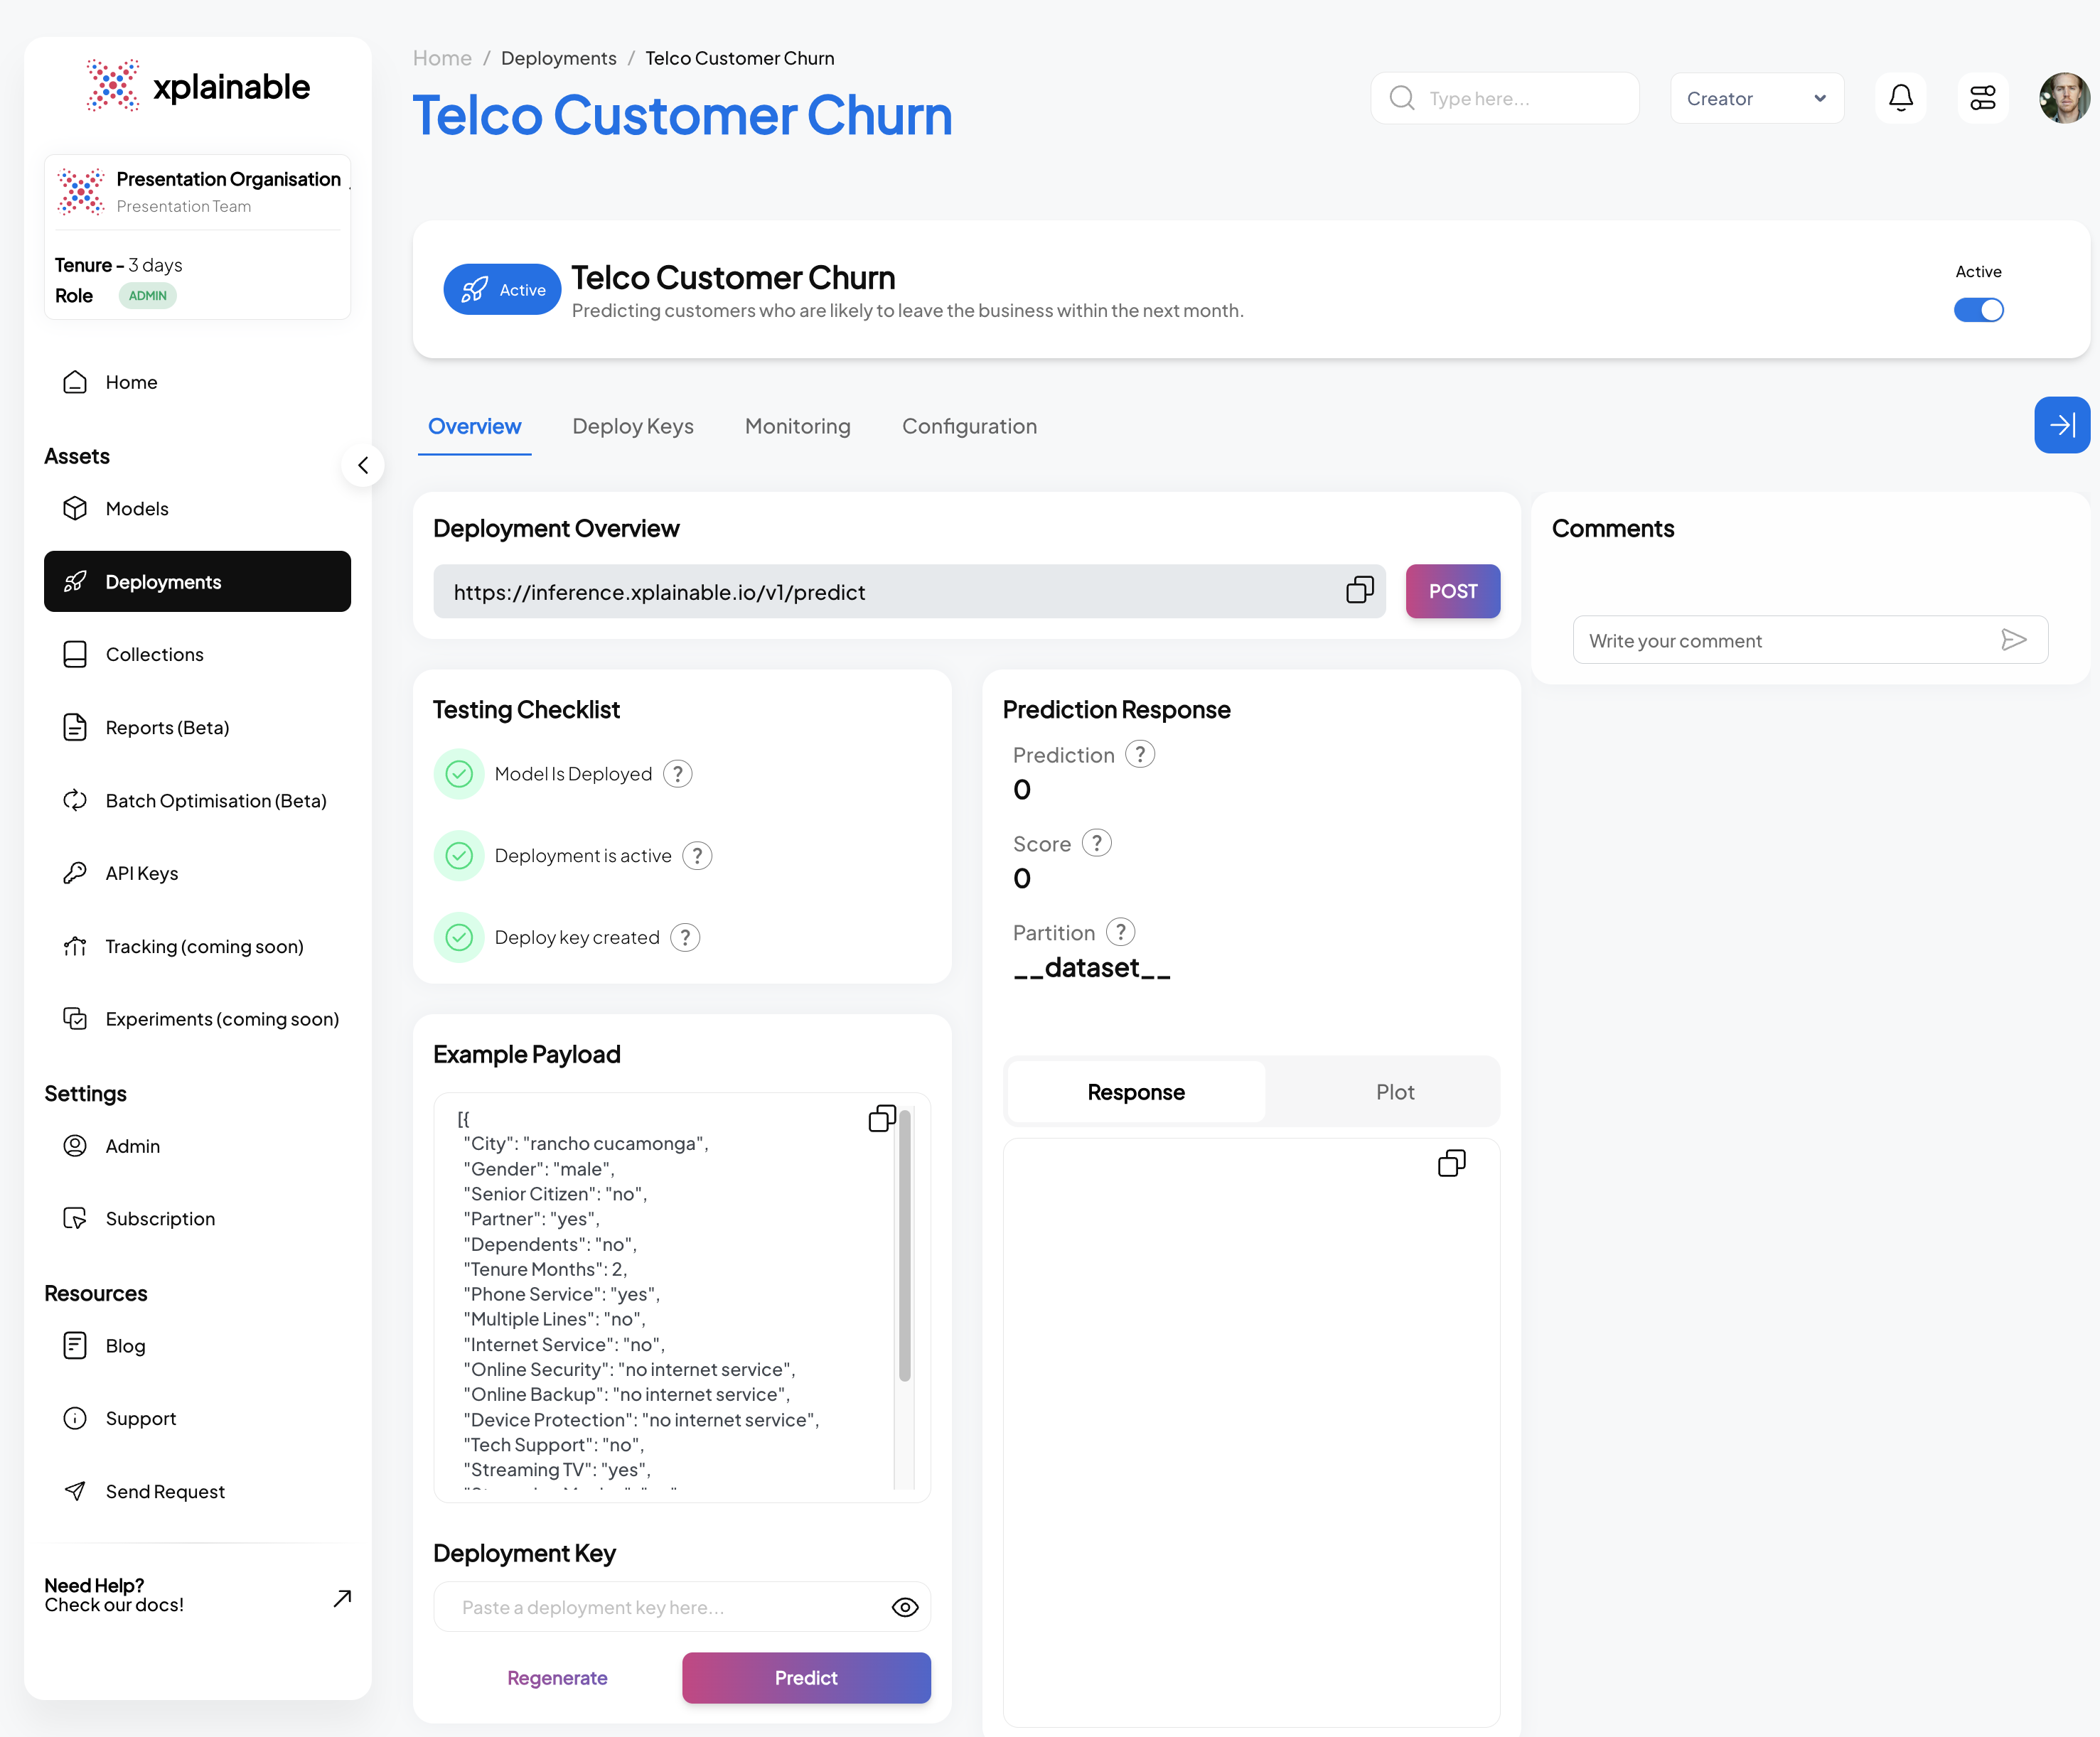Switch to the Configuration tab
This screenshot has width=2100, height=1737.
[x=969, y=426]
